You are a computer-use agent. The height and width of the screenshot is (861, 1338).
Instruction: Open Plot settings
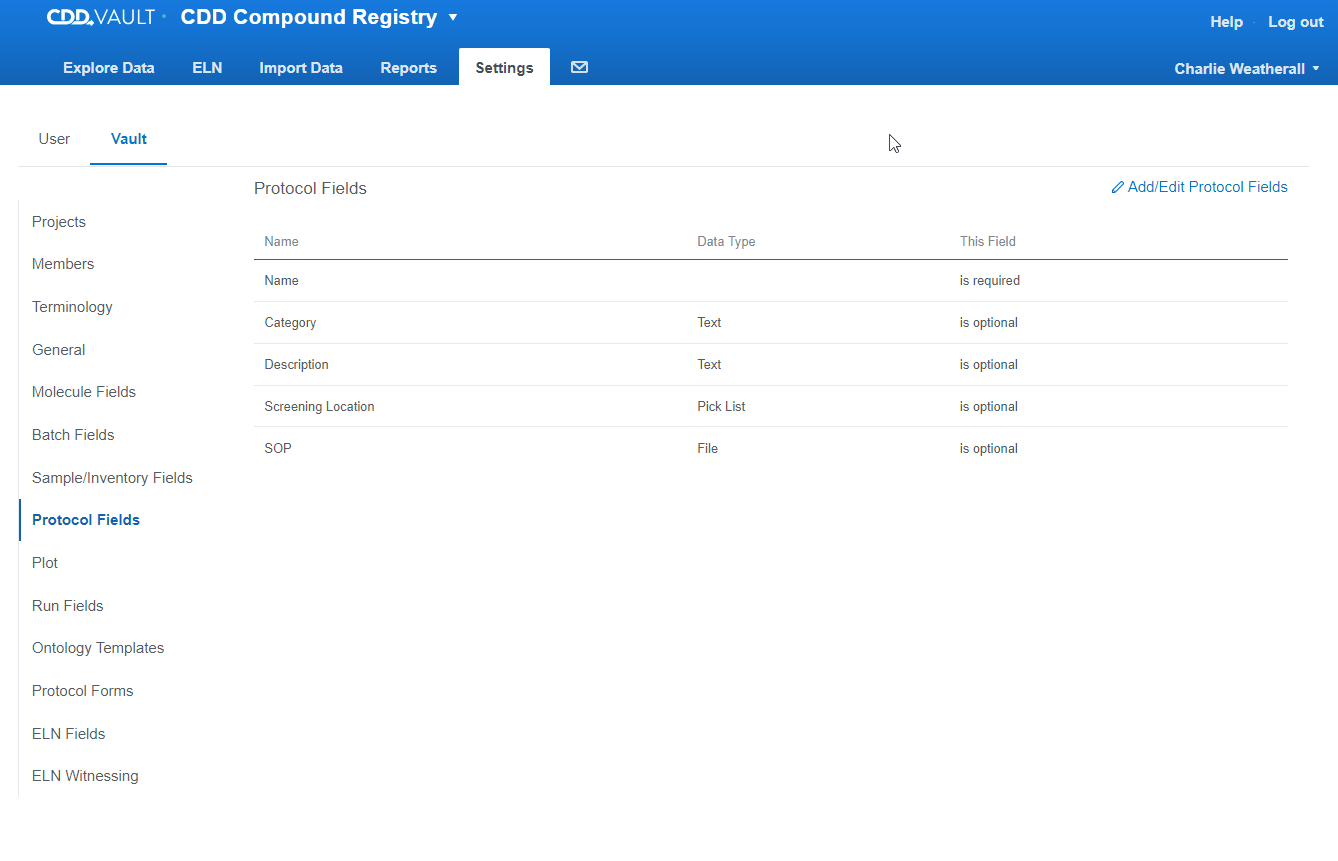pyautogui.click(x=45, y=563)
